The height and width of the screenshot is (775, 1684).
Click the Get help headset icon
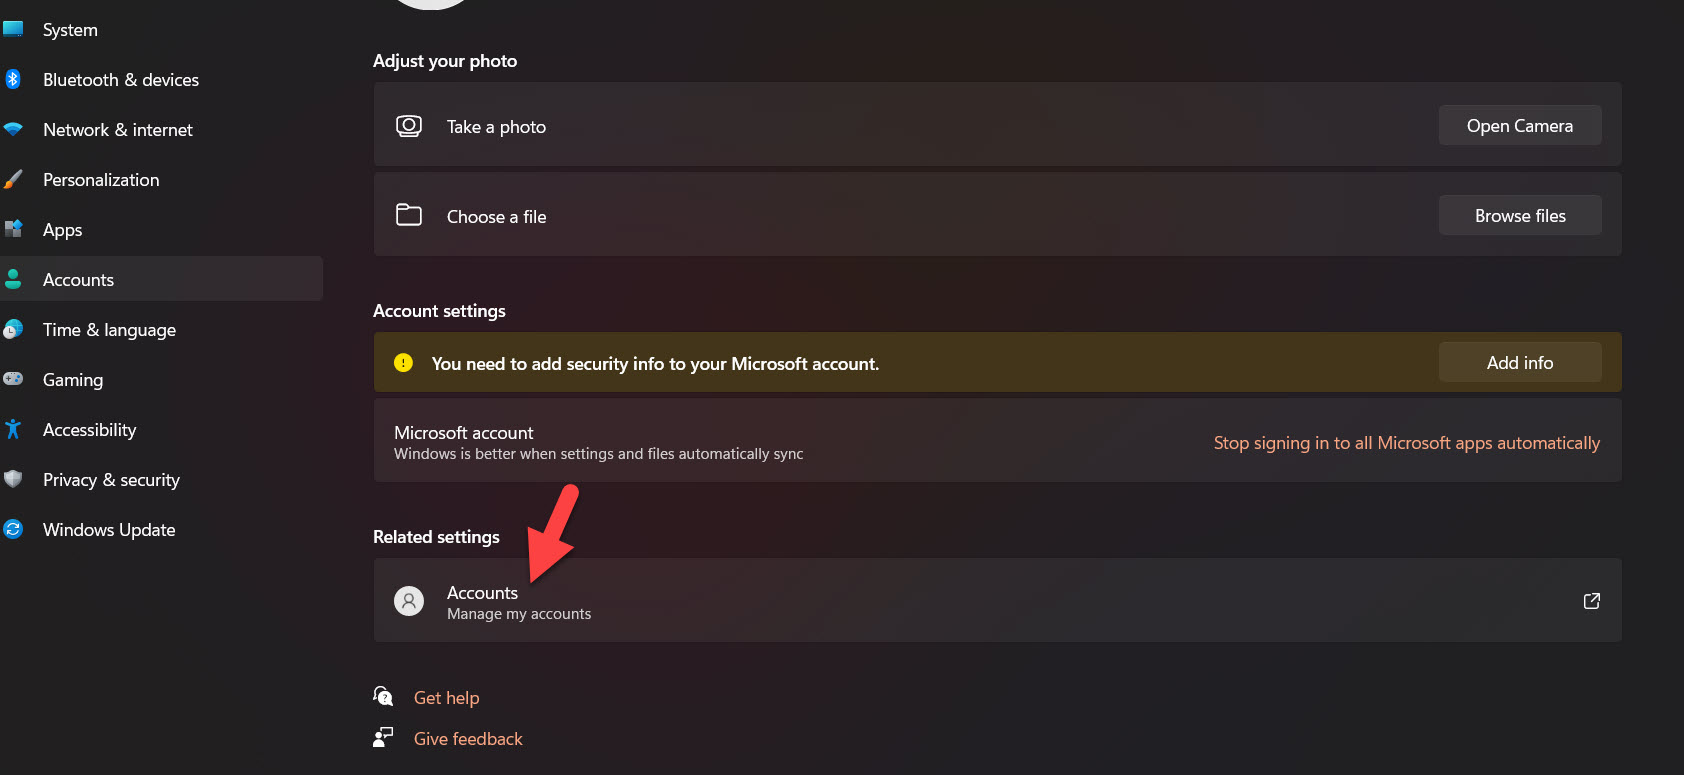point(383,696)
